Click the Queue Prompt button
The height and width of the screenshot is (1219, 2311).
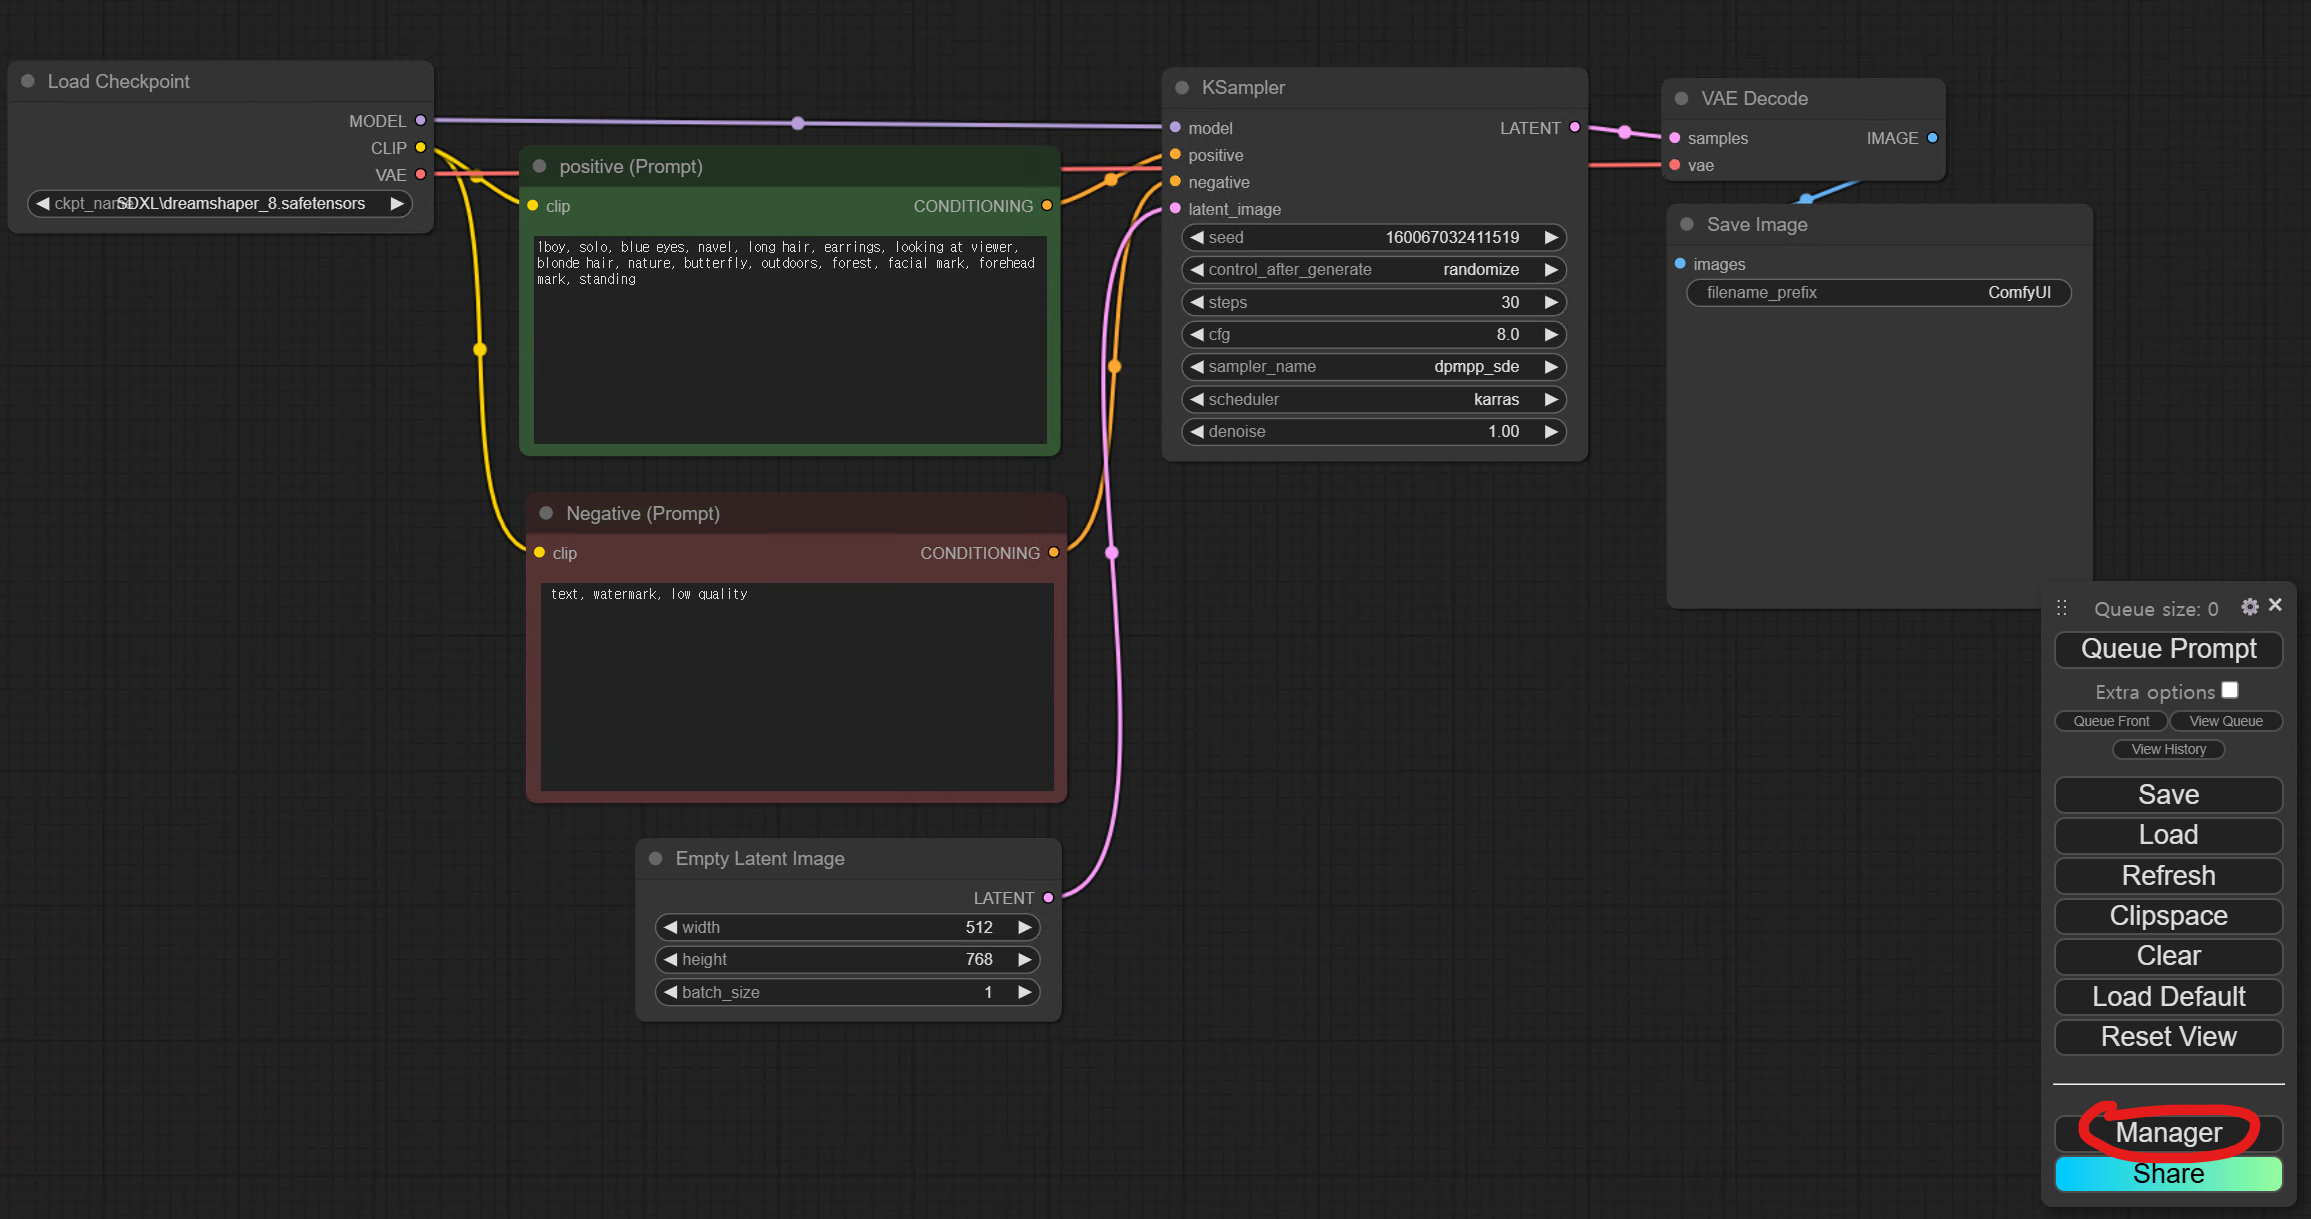click(x=2168, y=649)
